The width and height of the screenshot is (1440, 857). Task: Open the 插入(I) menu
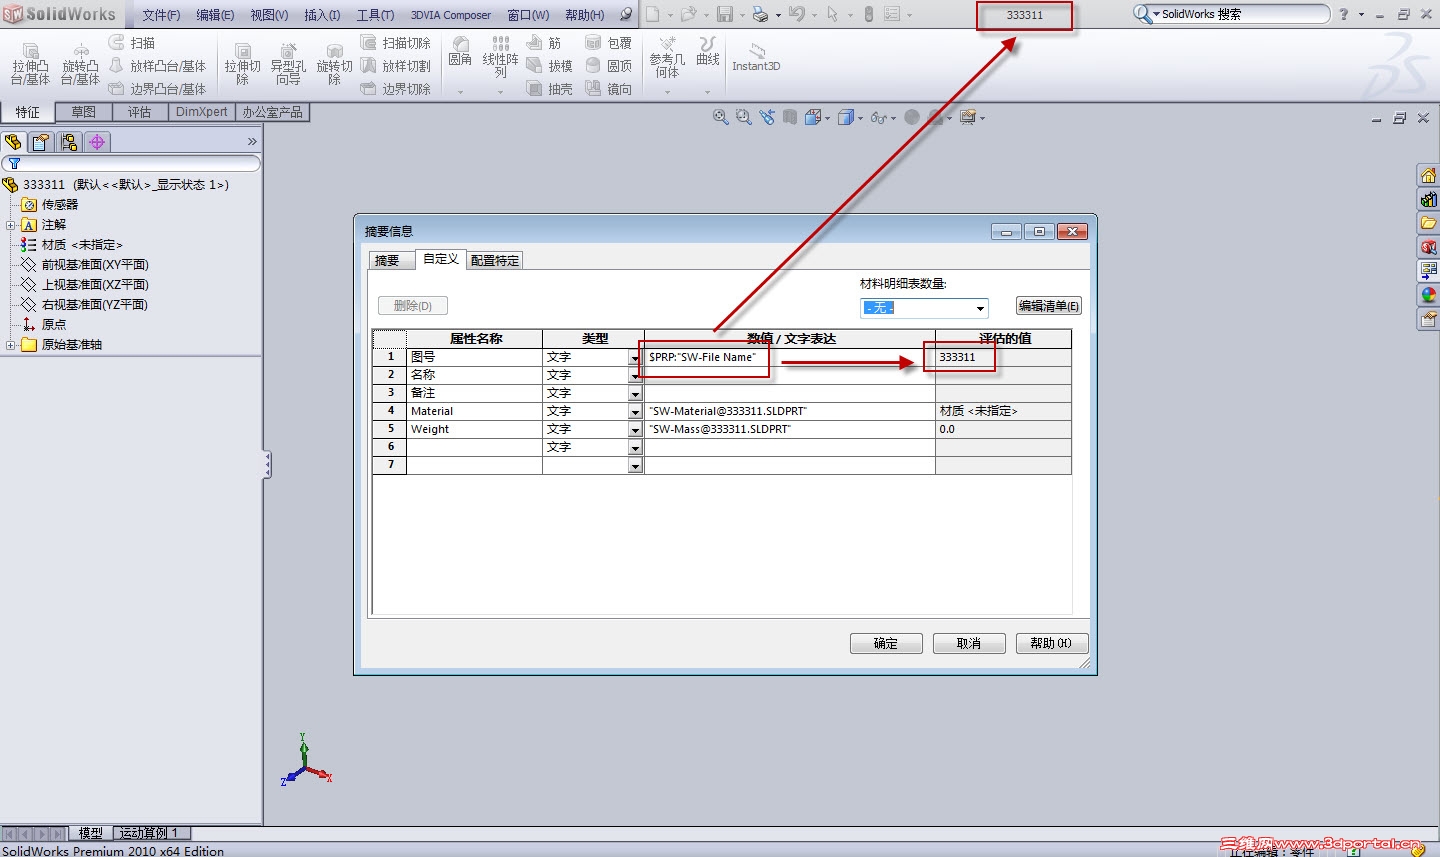click(x=322, y=15)
